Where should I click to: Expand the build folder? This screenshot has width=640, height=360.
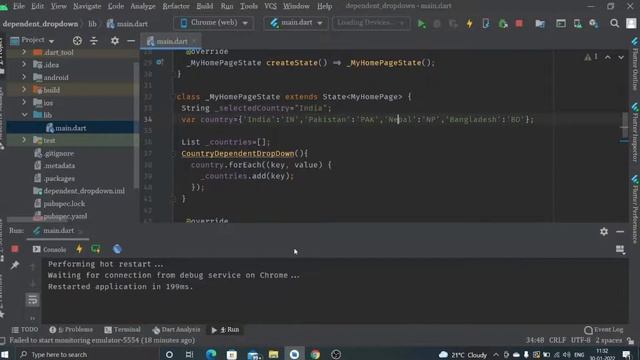click(24, 89)
